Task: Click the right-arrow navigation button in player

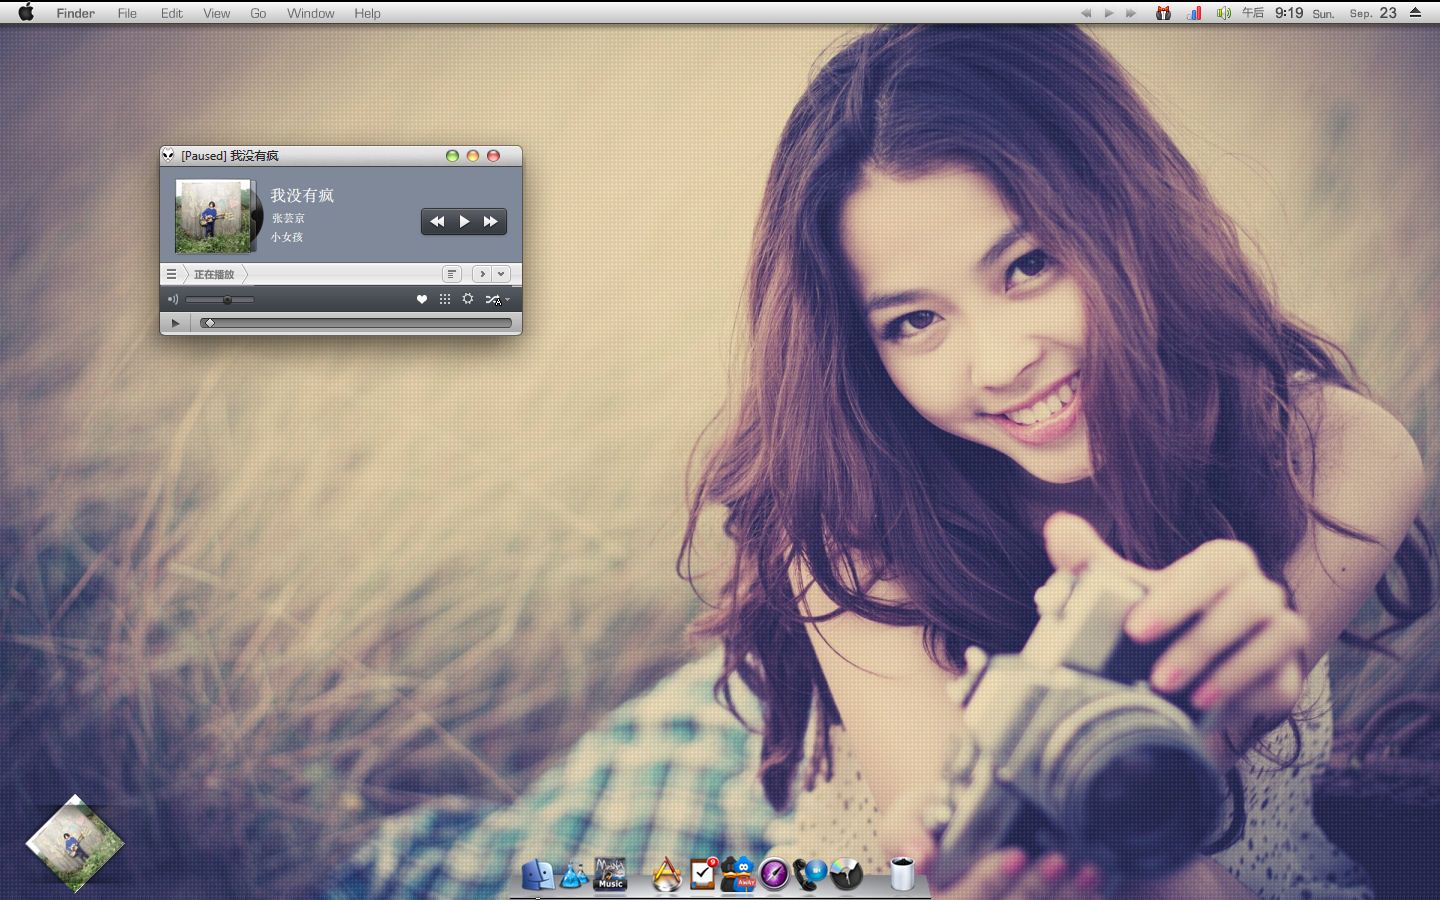Action: pyautogui.click(x=482, y=274)
